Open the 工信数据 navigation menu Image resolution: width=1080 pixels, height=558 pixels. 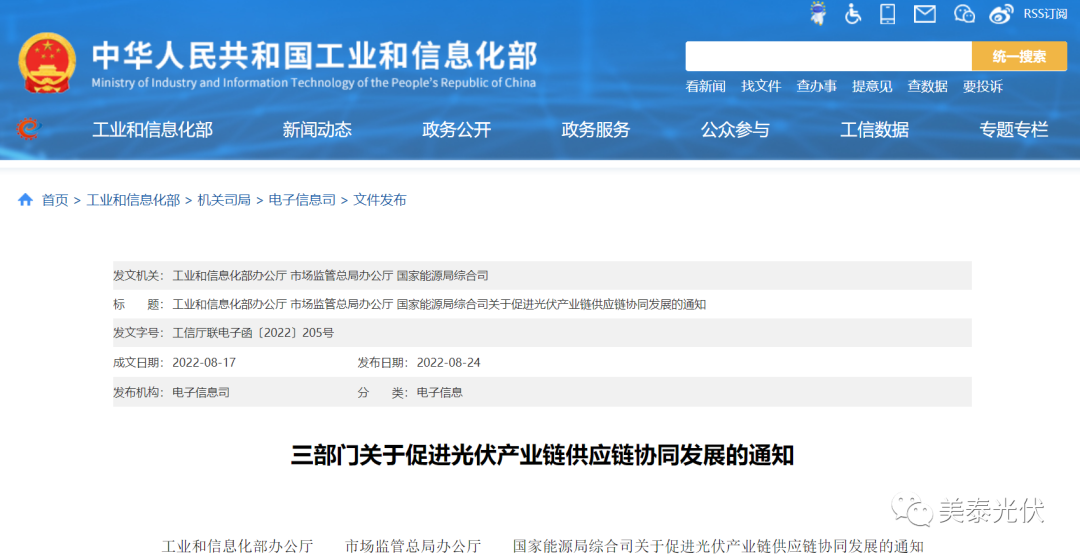(875, 130)
